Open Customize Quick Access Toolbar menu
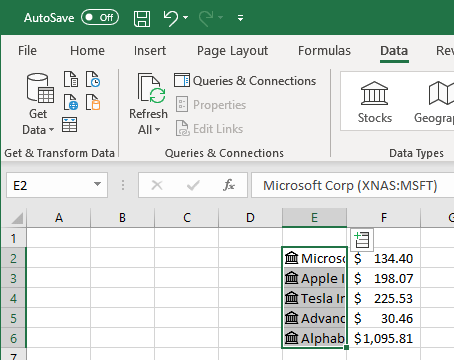 coord(240,18)
